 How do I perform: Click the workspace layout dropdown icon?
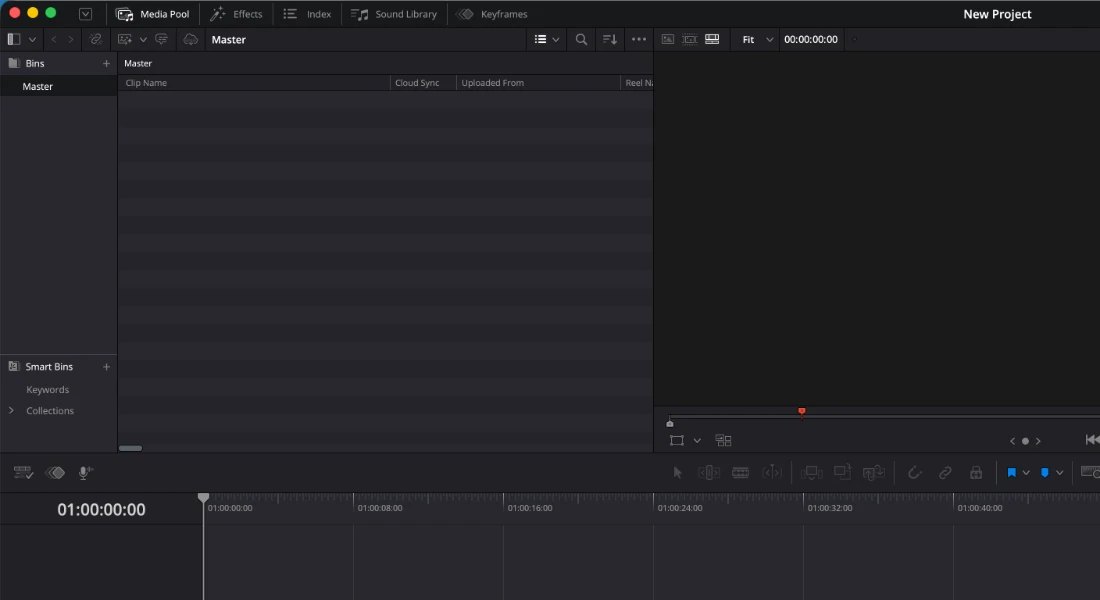86,14
